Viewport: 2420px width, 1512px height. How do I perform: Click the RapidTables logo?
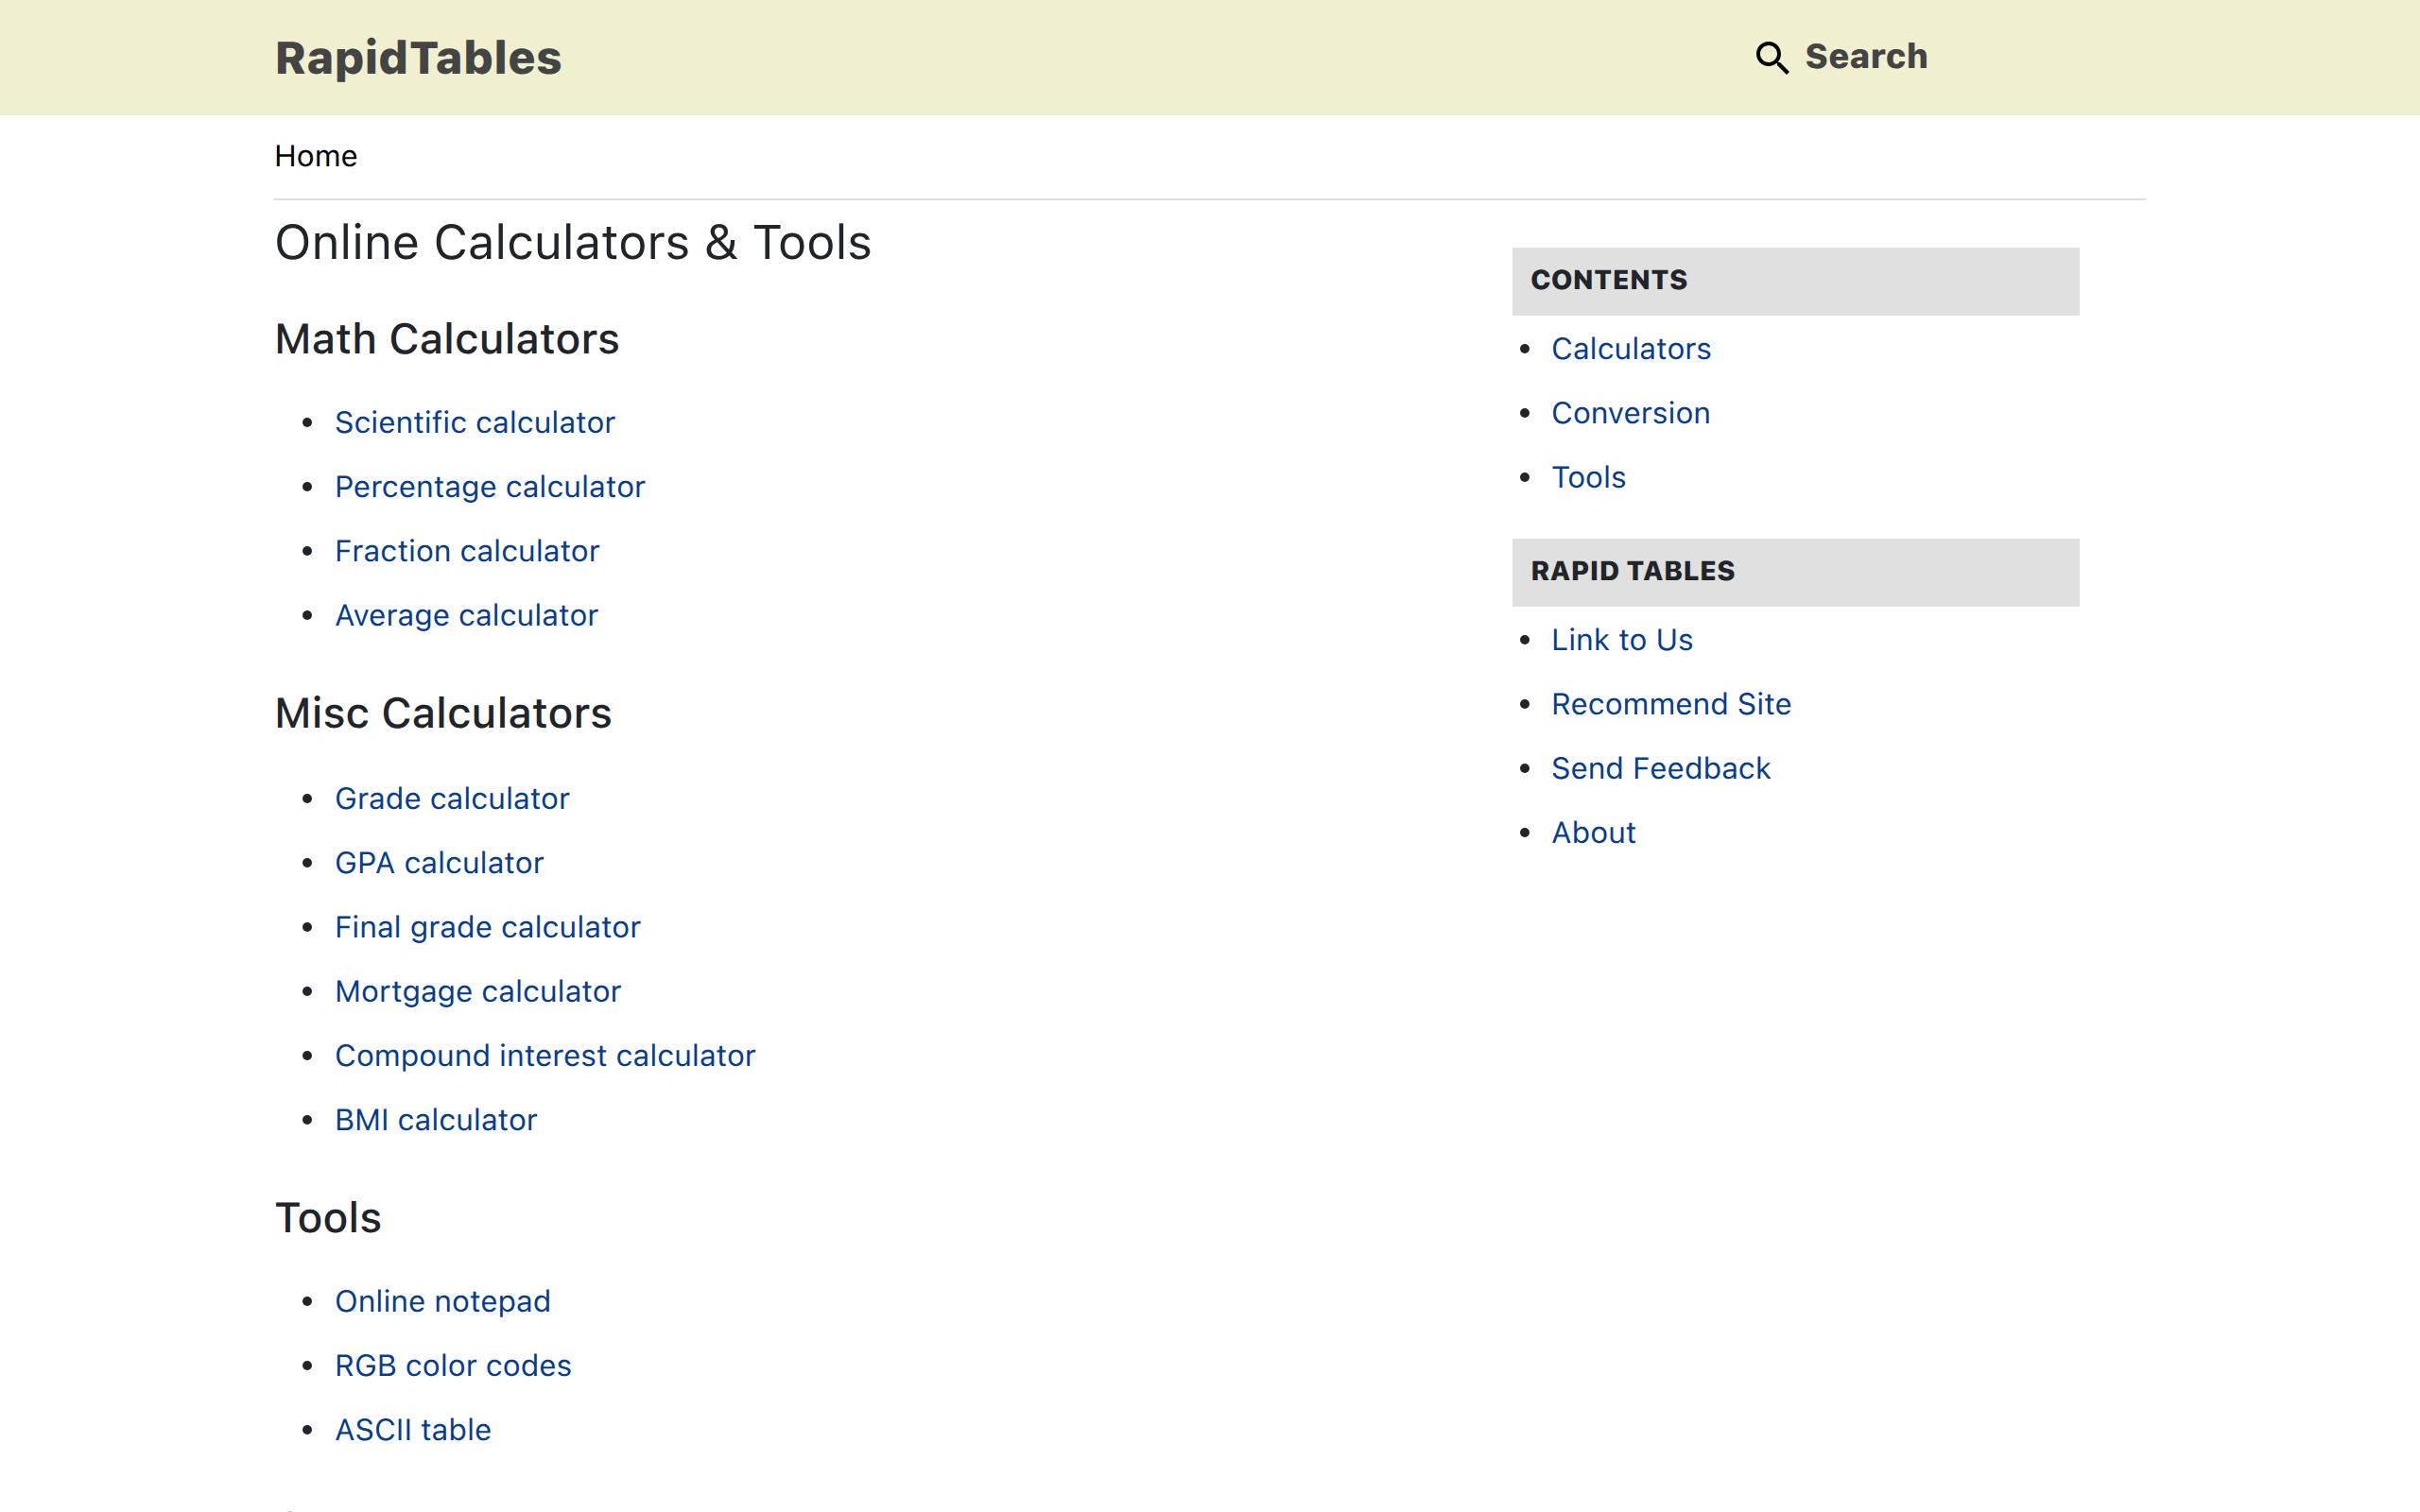417,57
